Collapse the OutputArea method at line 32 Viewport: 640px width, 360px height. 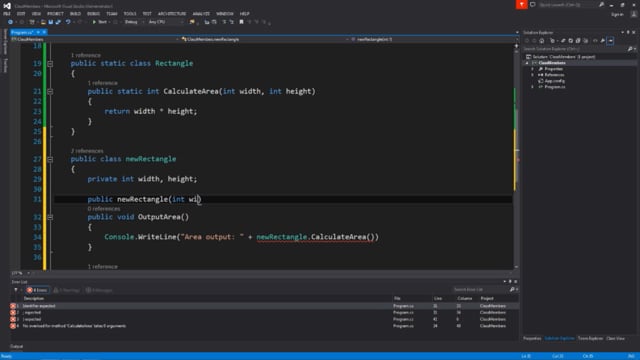click(x=50, y=217)
